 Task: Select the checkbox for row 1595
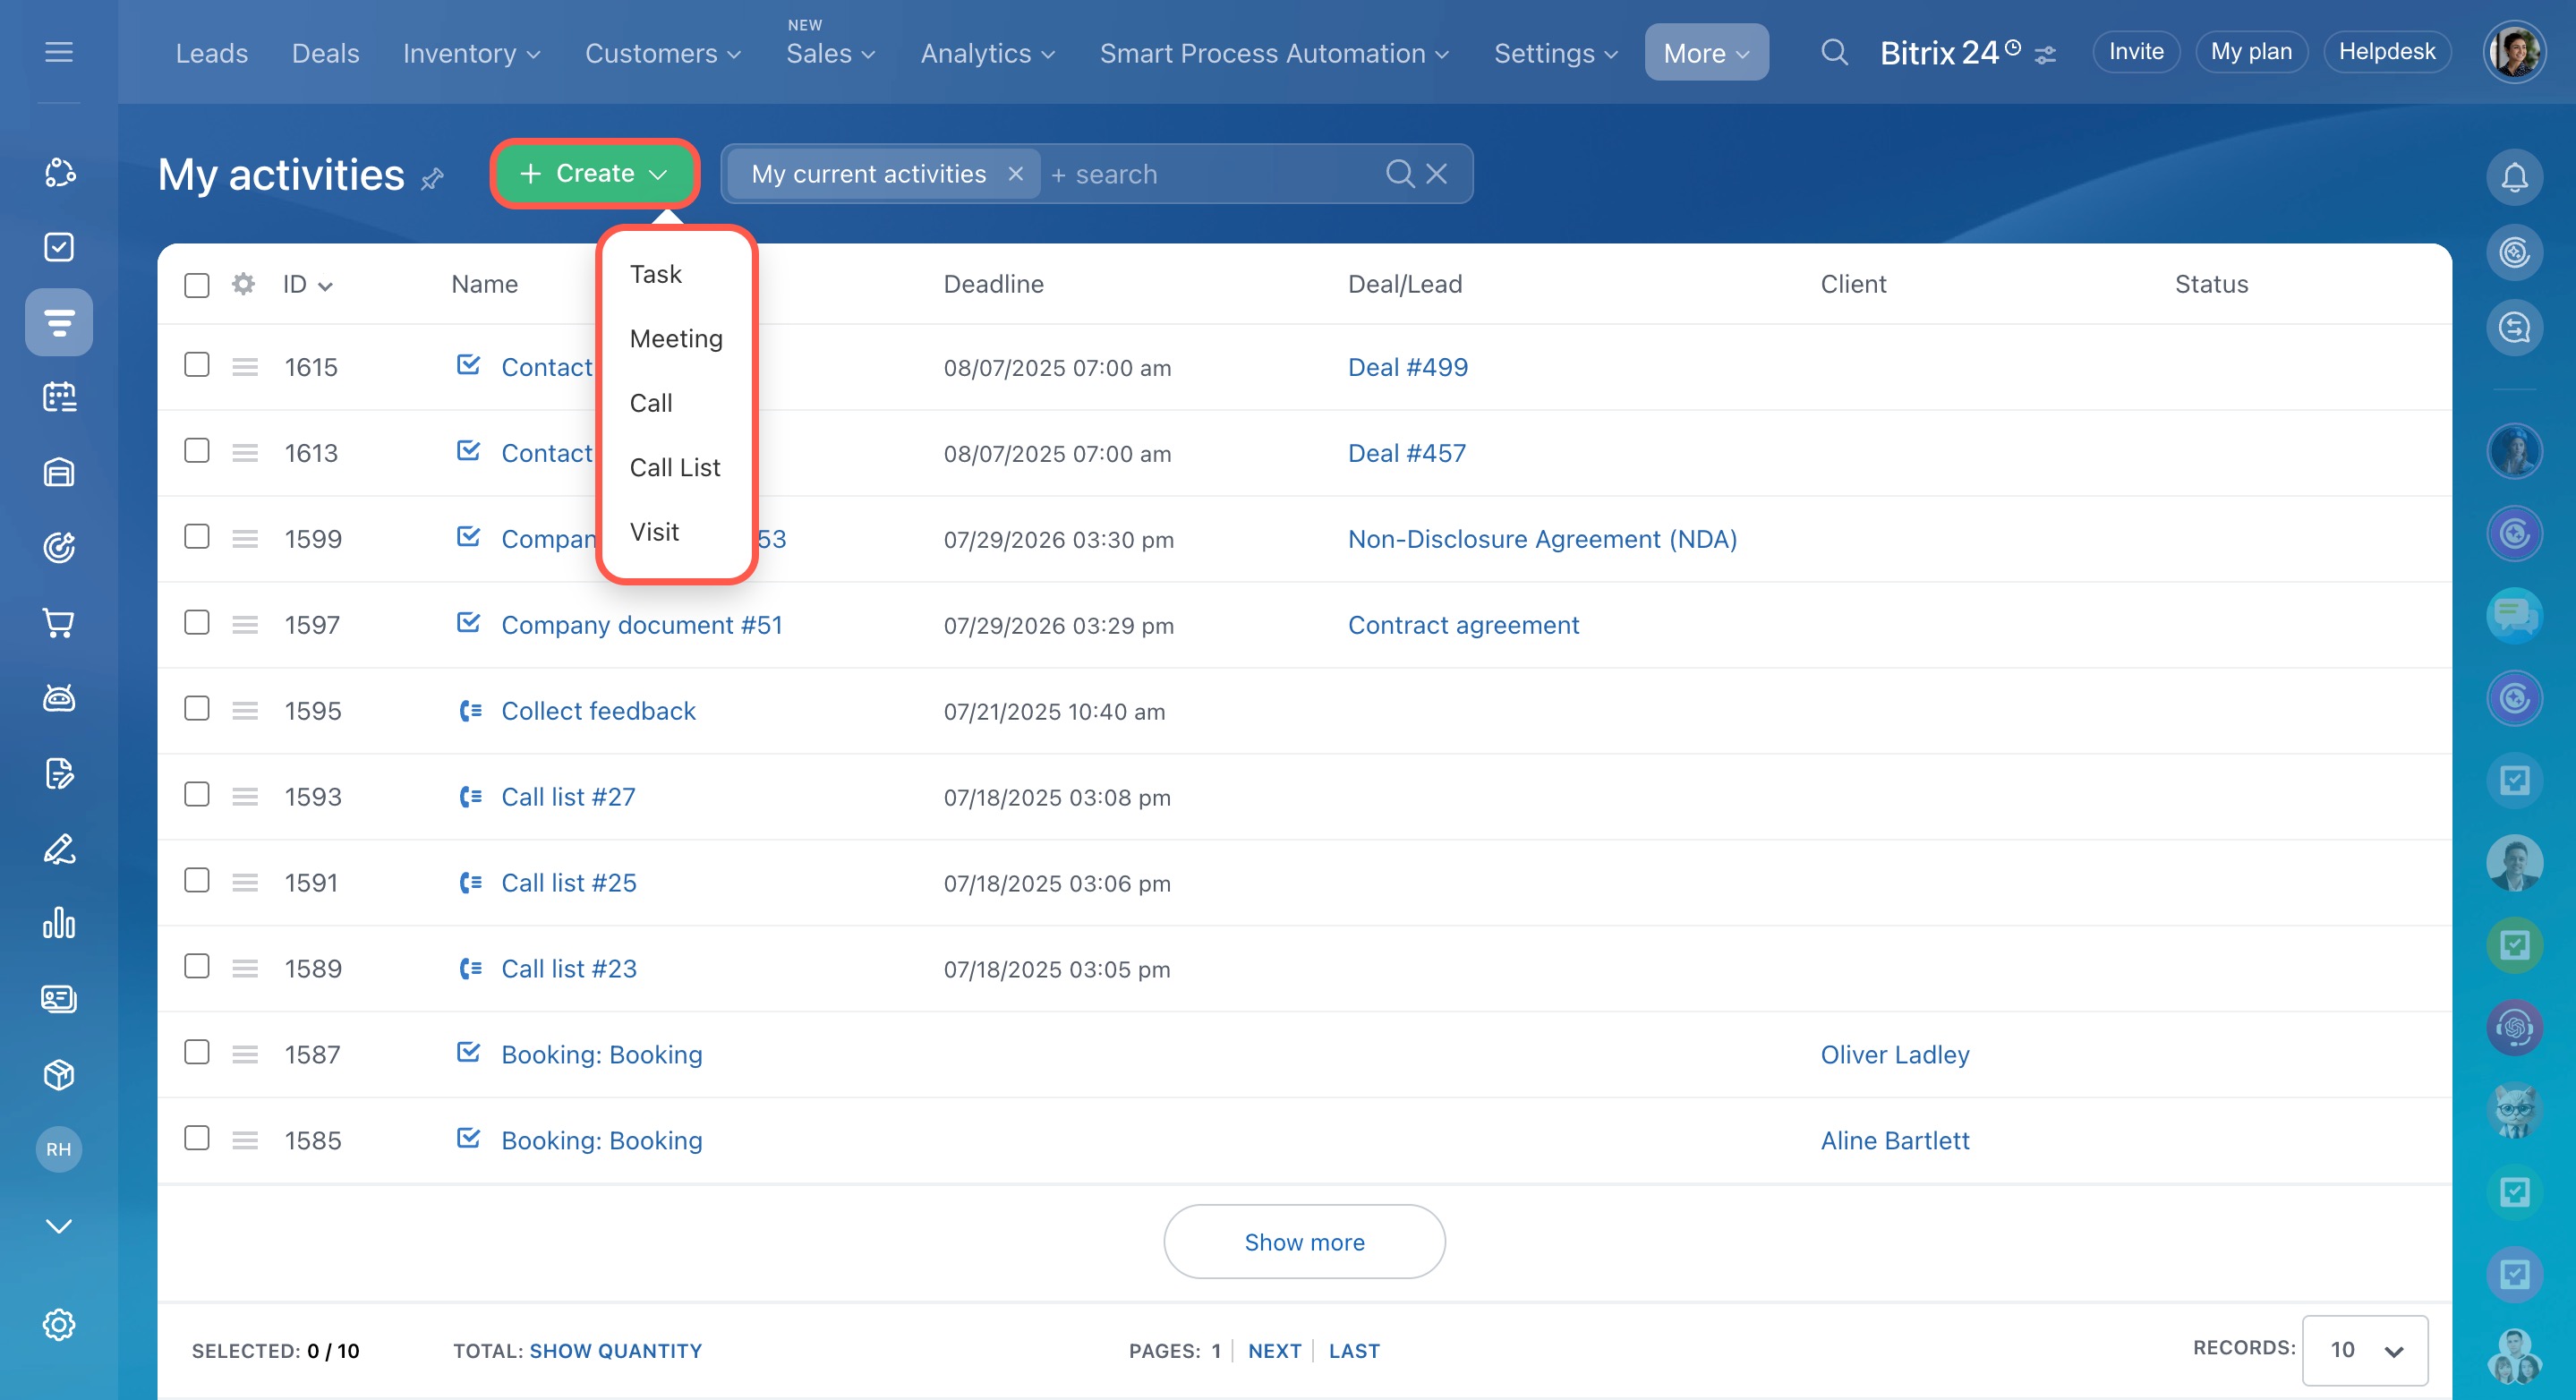tap(197, 709)
